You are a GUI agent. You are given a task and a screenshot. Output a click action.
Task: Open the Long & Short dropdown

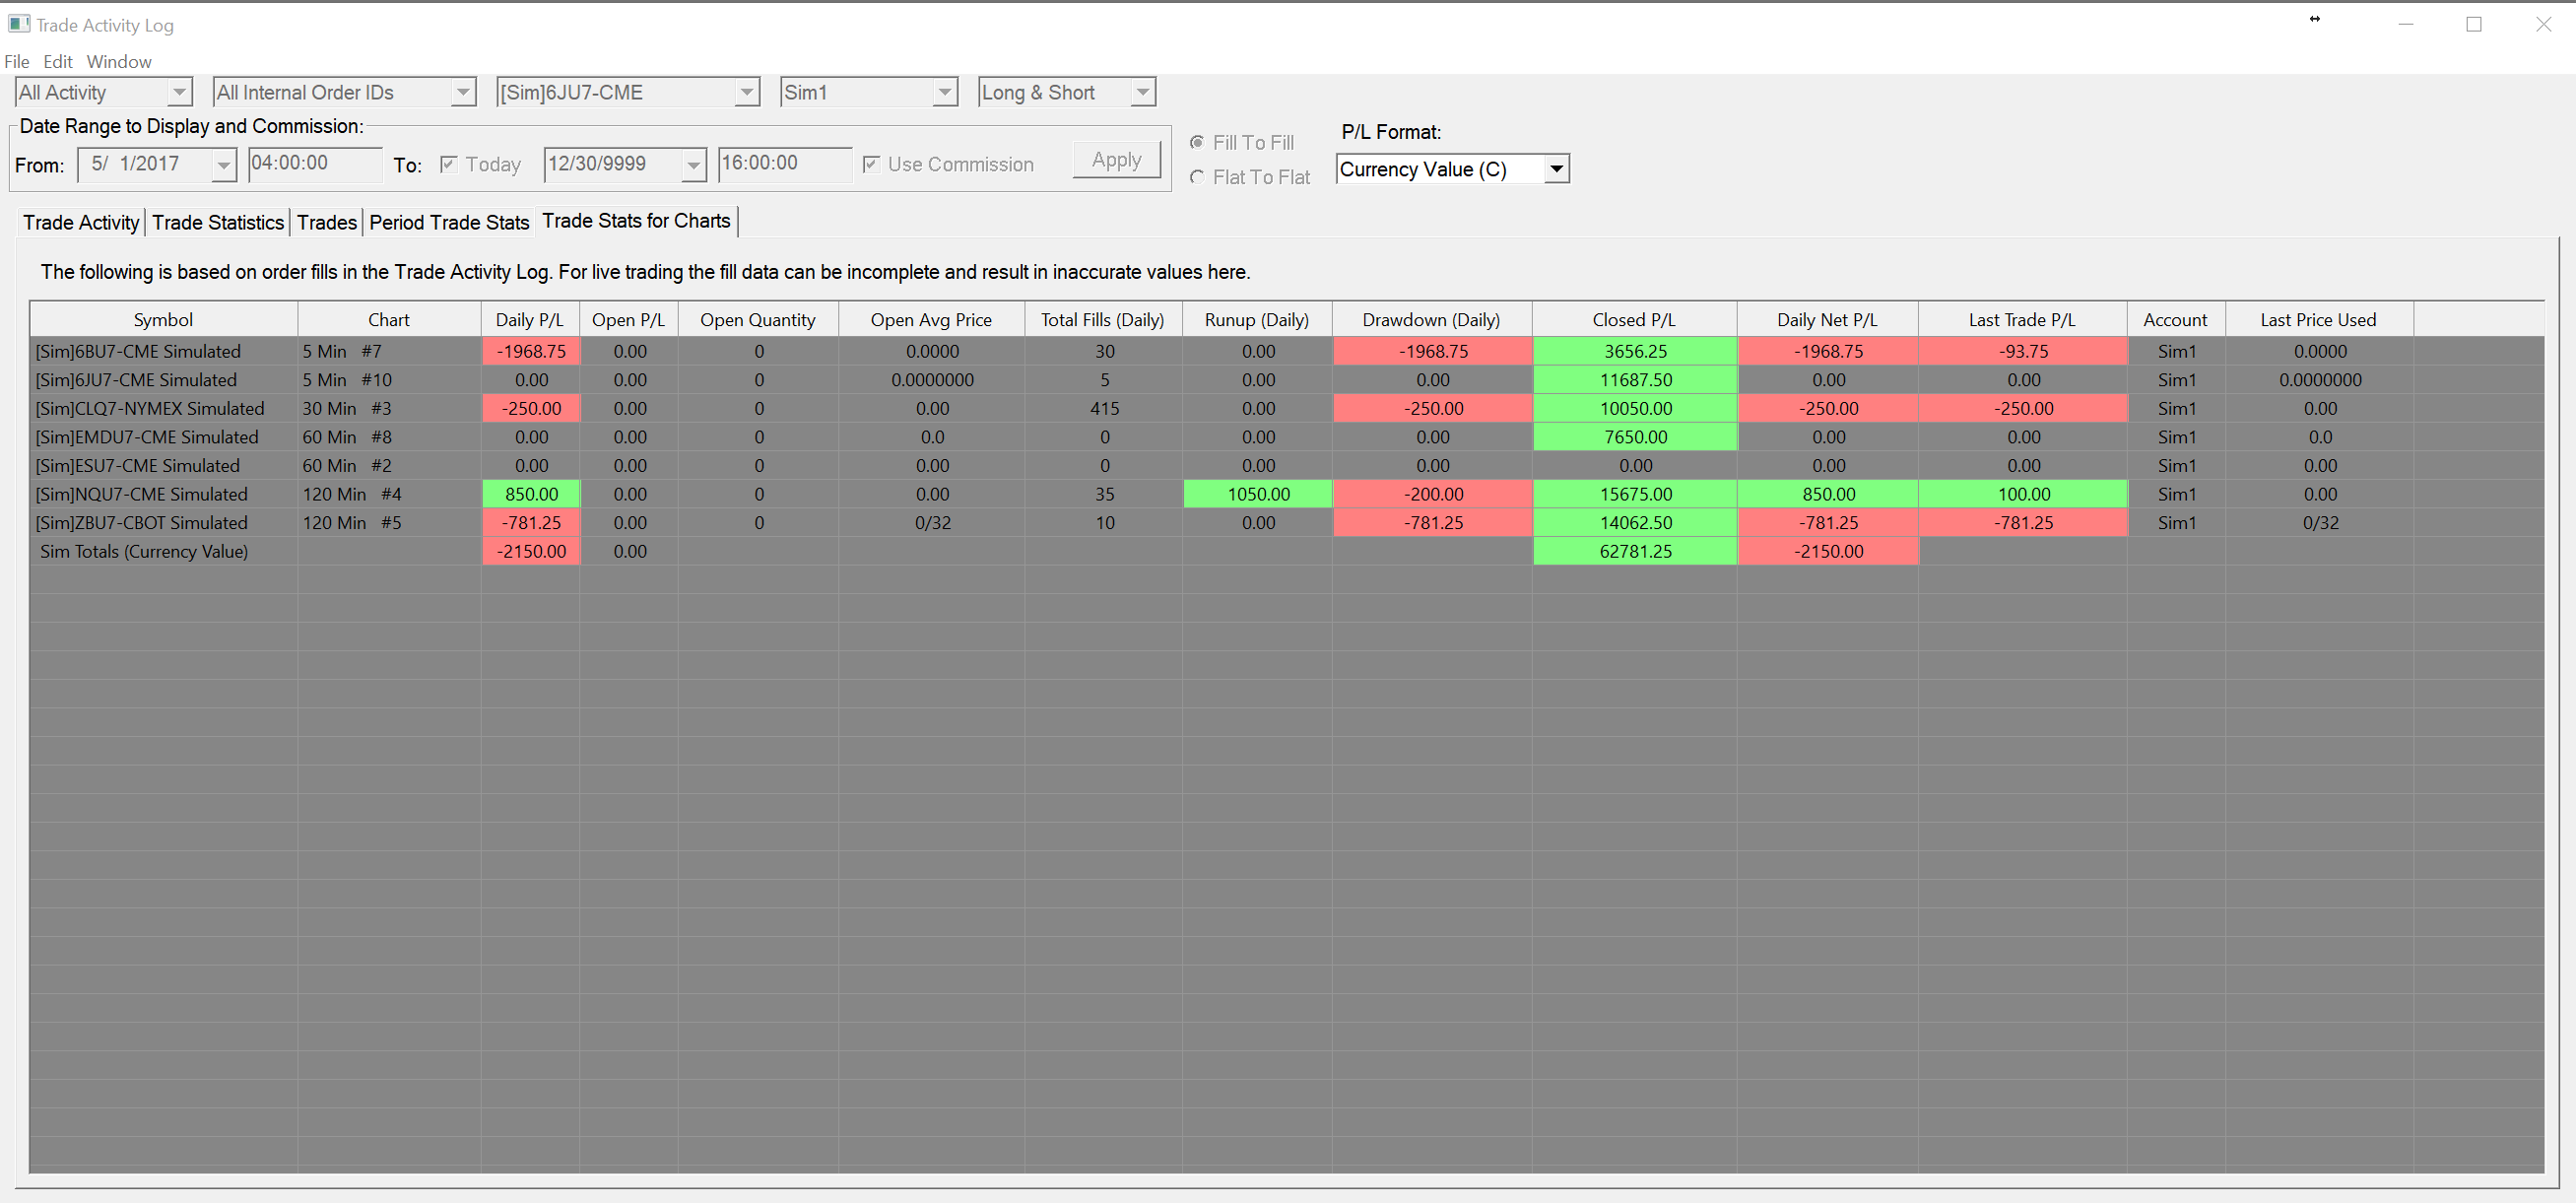click(1142, 92)
